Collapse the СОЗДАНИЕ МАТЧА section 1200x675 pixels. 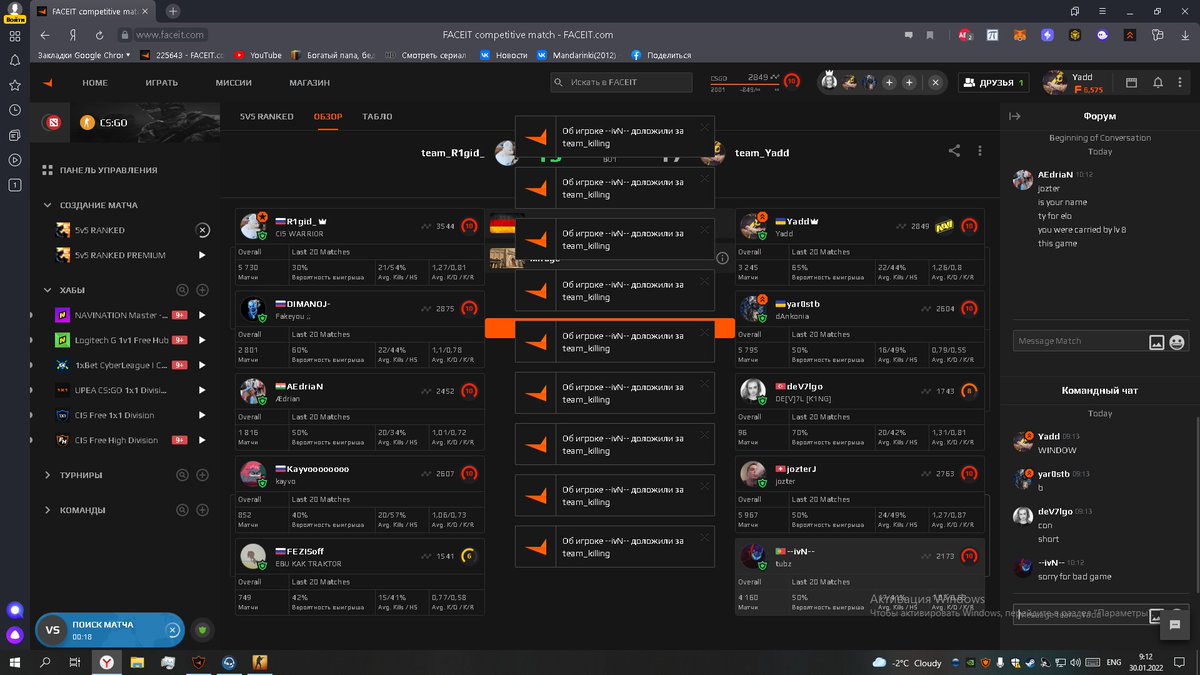(47, 205)
